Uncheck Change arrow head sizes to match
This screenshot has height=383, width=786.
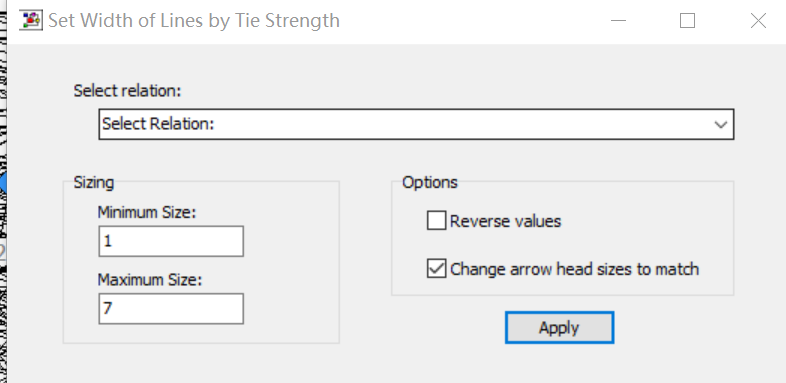pos(436,269)
